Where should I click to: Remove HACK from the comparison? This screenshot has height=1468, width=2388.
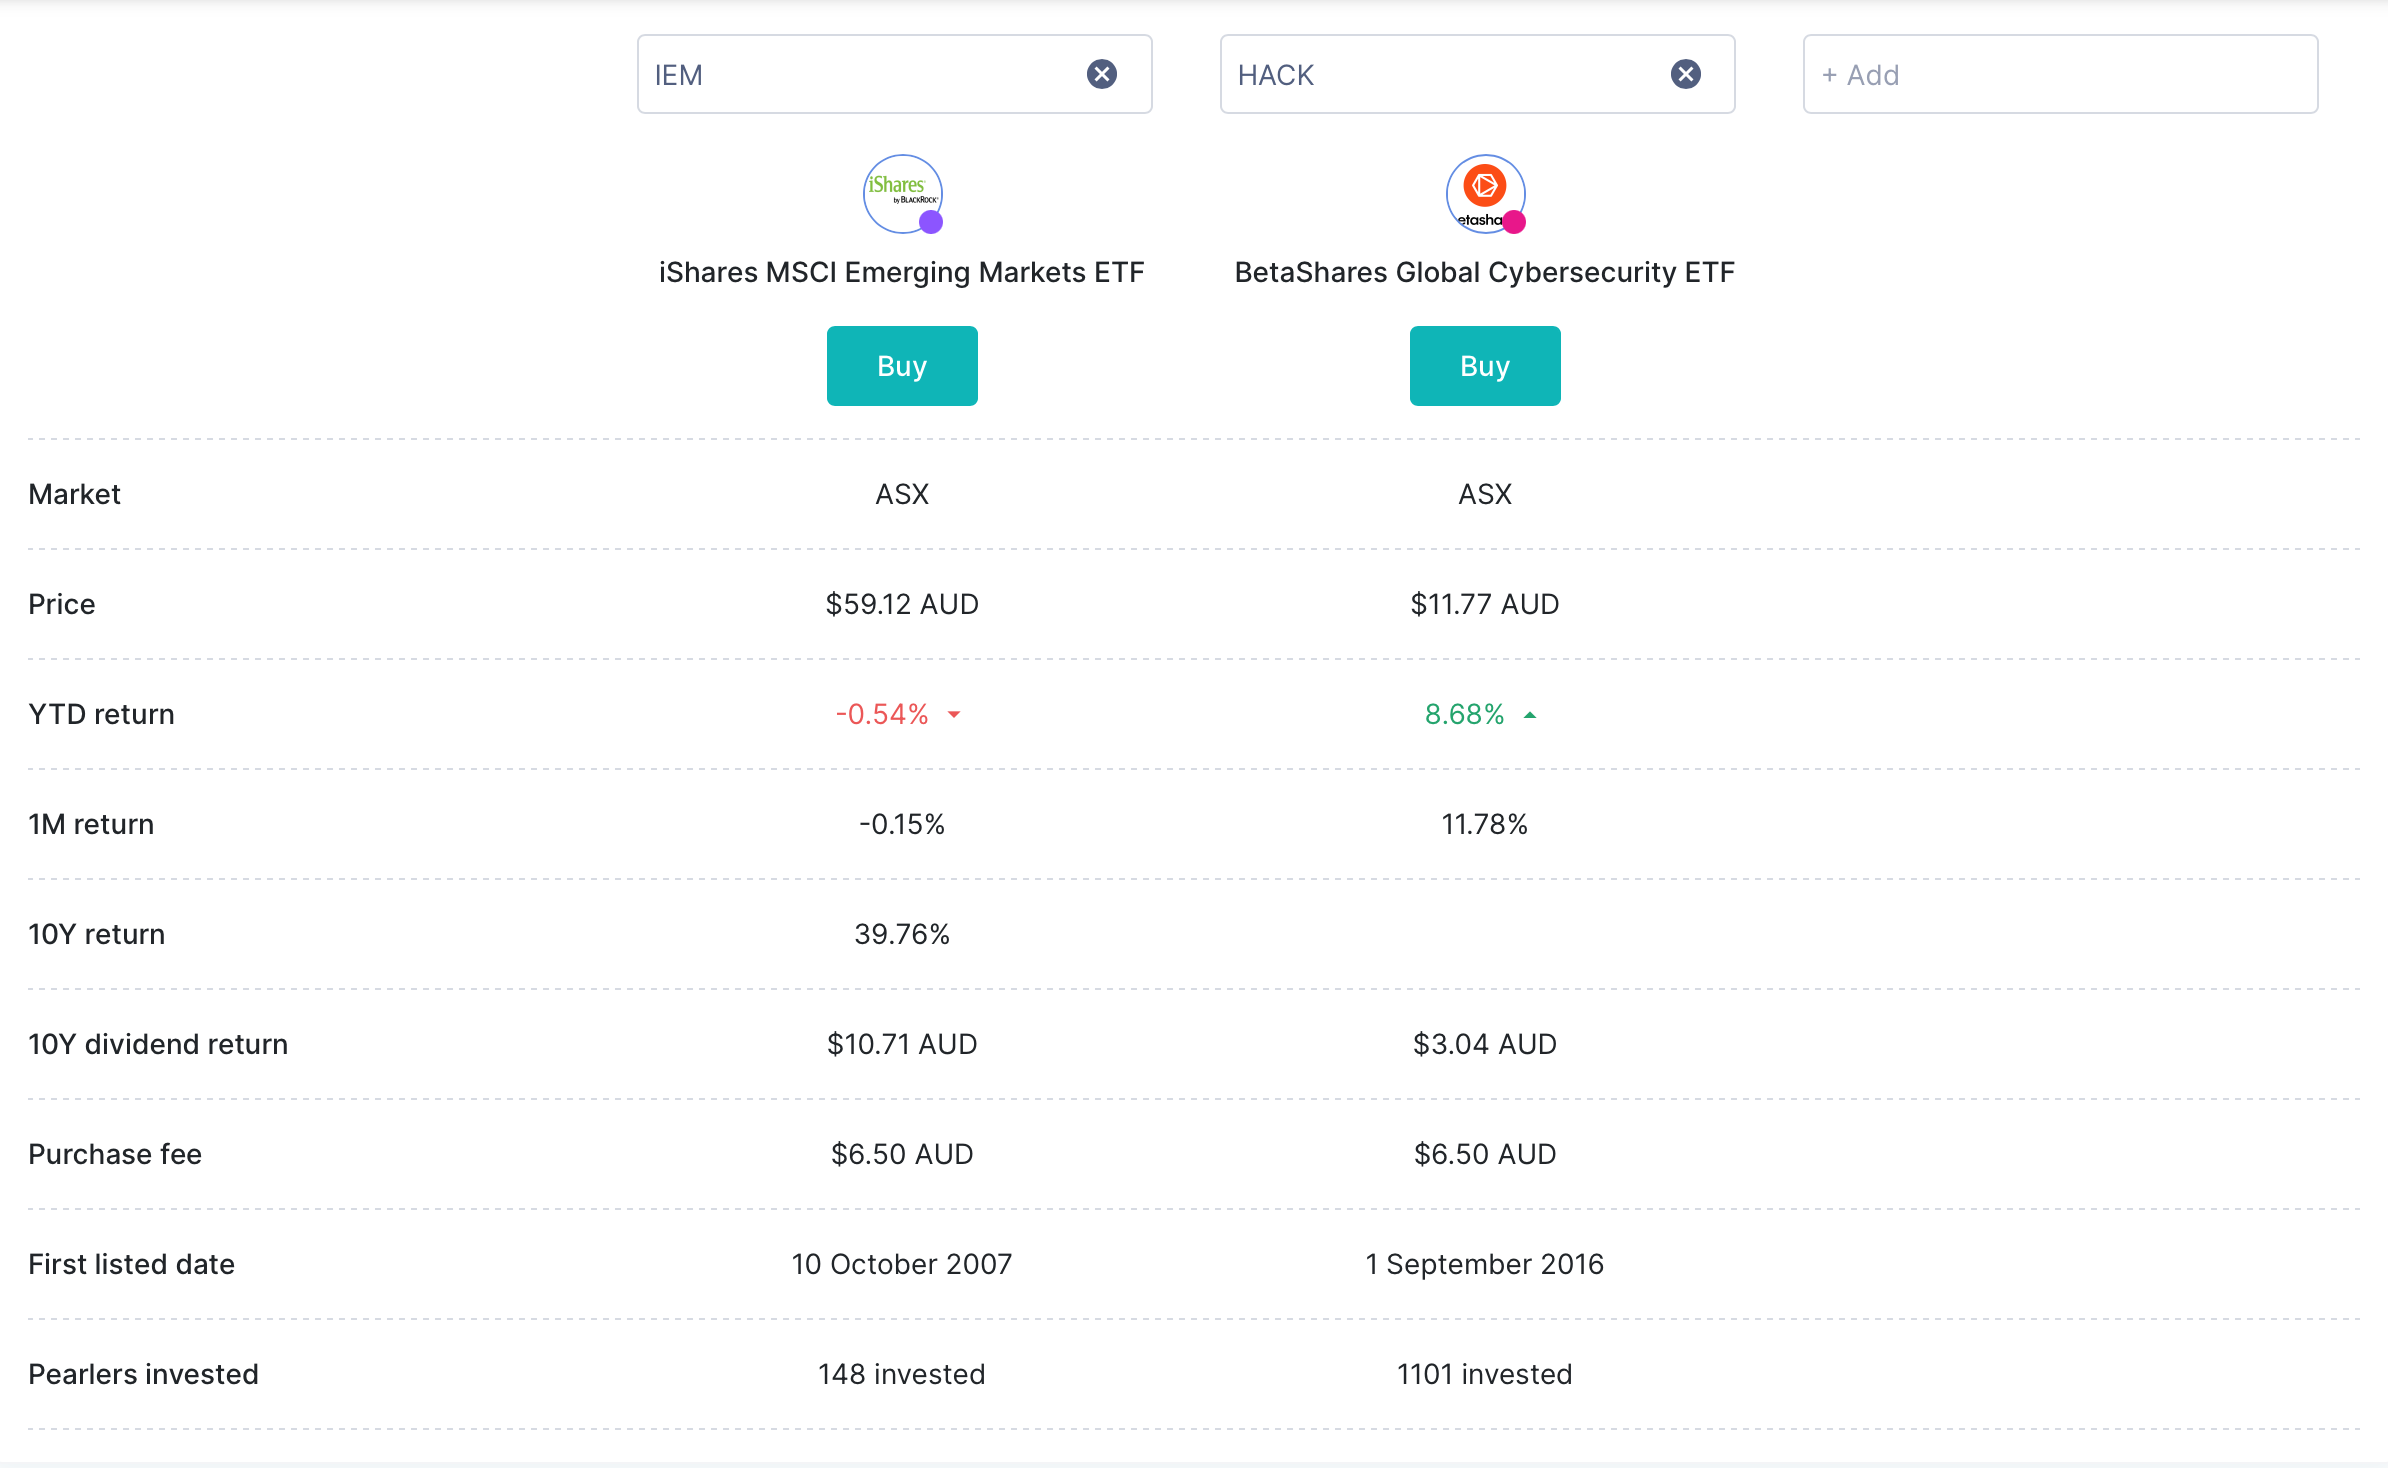click(x=1686, y=74)
